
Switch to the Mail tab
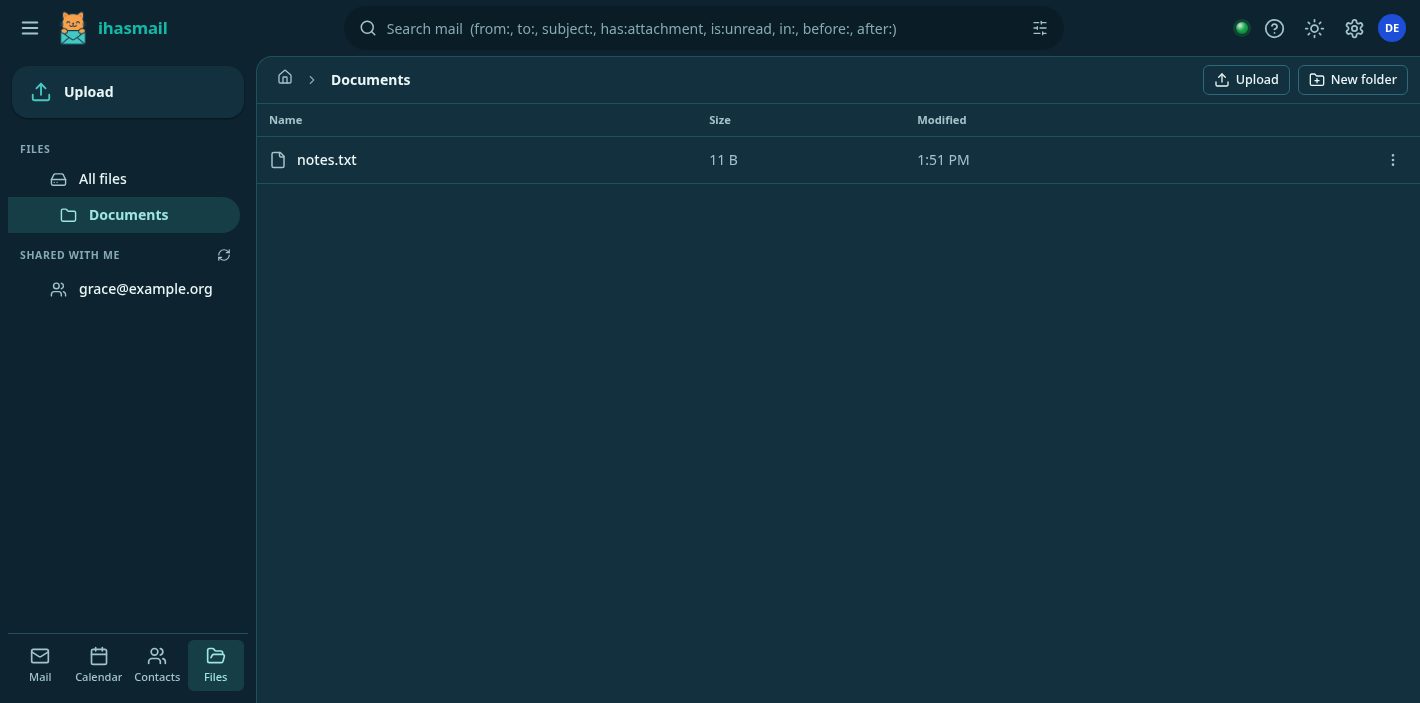(40, 665)
